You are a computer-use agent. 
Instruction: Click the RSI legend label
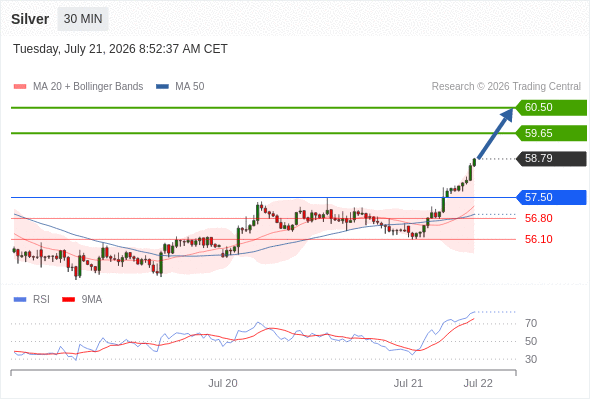[41, 300]
